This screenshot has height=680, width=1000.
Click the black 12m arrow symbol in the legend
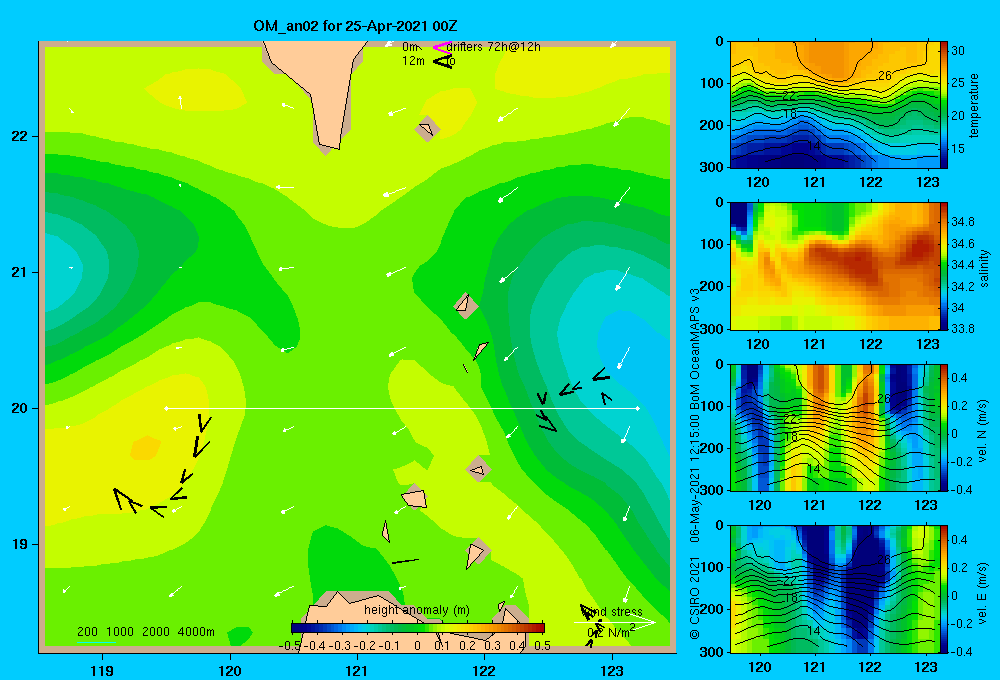pyautogui.click(x=442, y=61)
